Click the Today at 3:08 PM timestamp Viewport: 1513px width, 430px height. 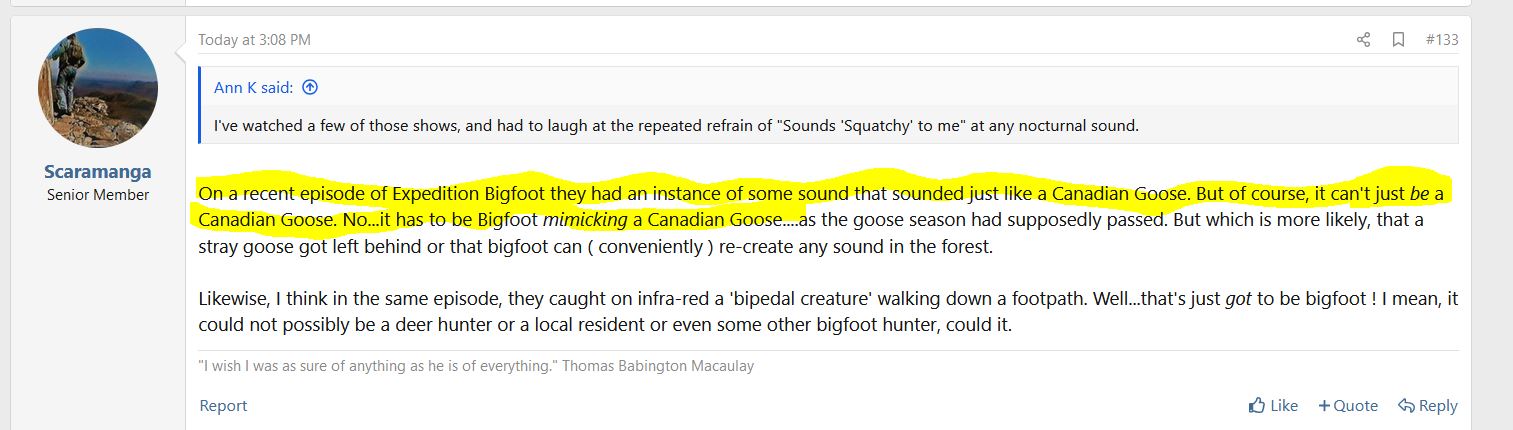click(x=254, y=40)
